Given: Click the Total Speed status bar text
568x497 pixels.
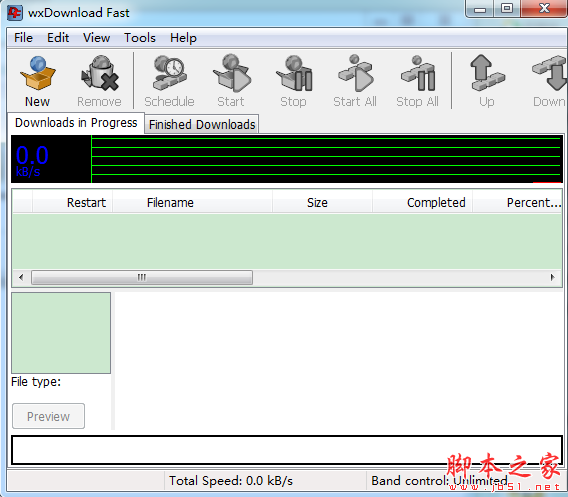Looking at the screenshot, I should [x=231, y=481].
